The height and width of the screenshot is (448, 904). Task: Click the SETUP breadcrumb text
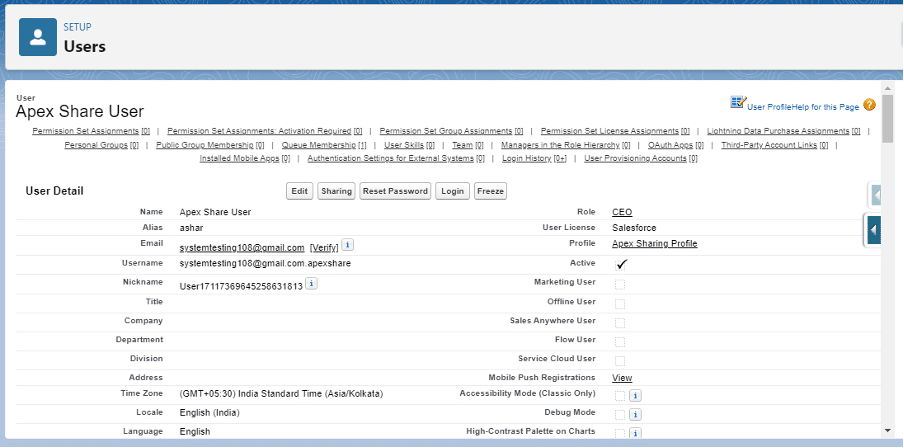click(x=77, y=27)
